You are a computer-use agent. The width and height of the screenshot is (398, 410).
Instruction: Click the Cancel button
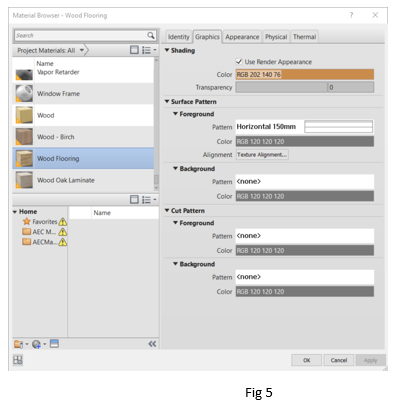point(339,360)
